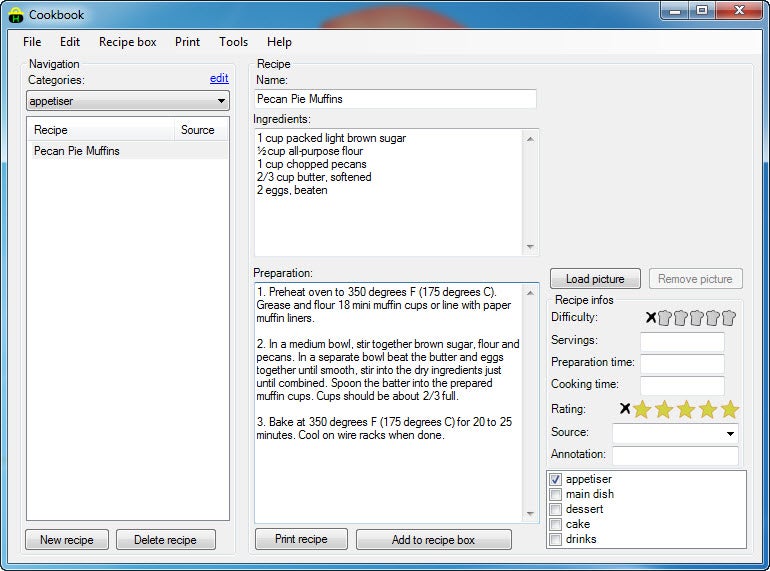Tick the drinks category checkbox

pos(555,539)
